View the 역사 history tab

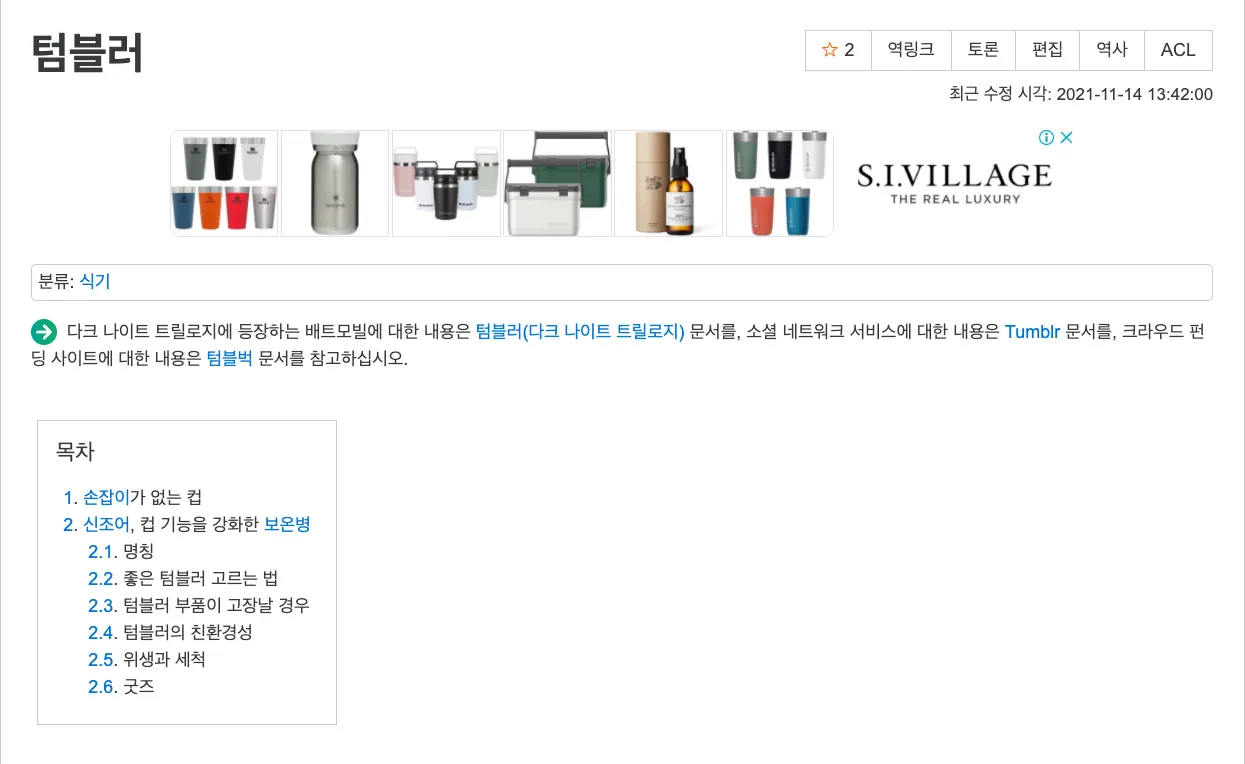pos(1112,50)
